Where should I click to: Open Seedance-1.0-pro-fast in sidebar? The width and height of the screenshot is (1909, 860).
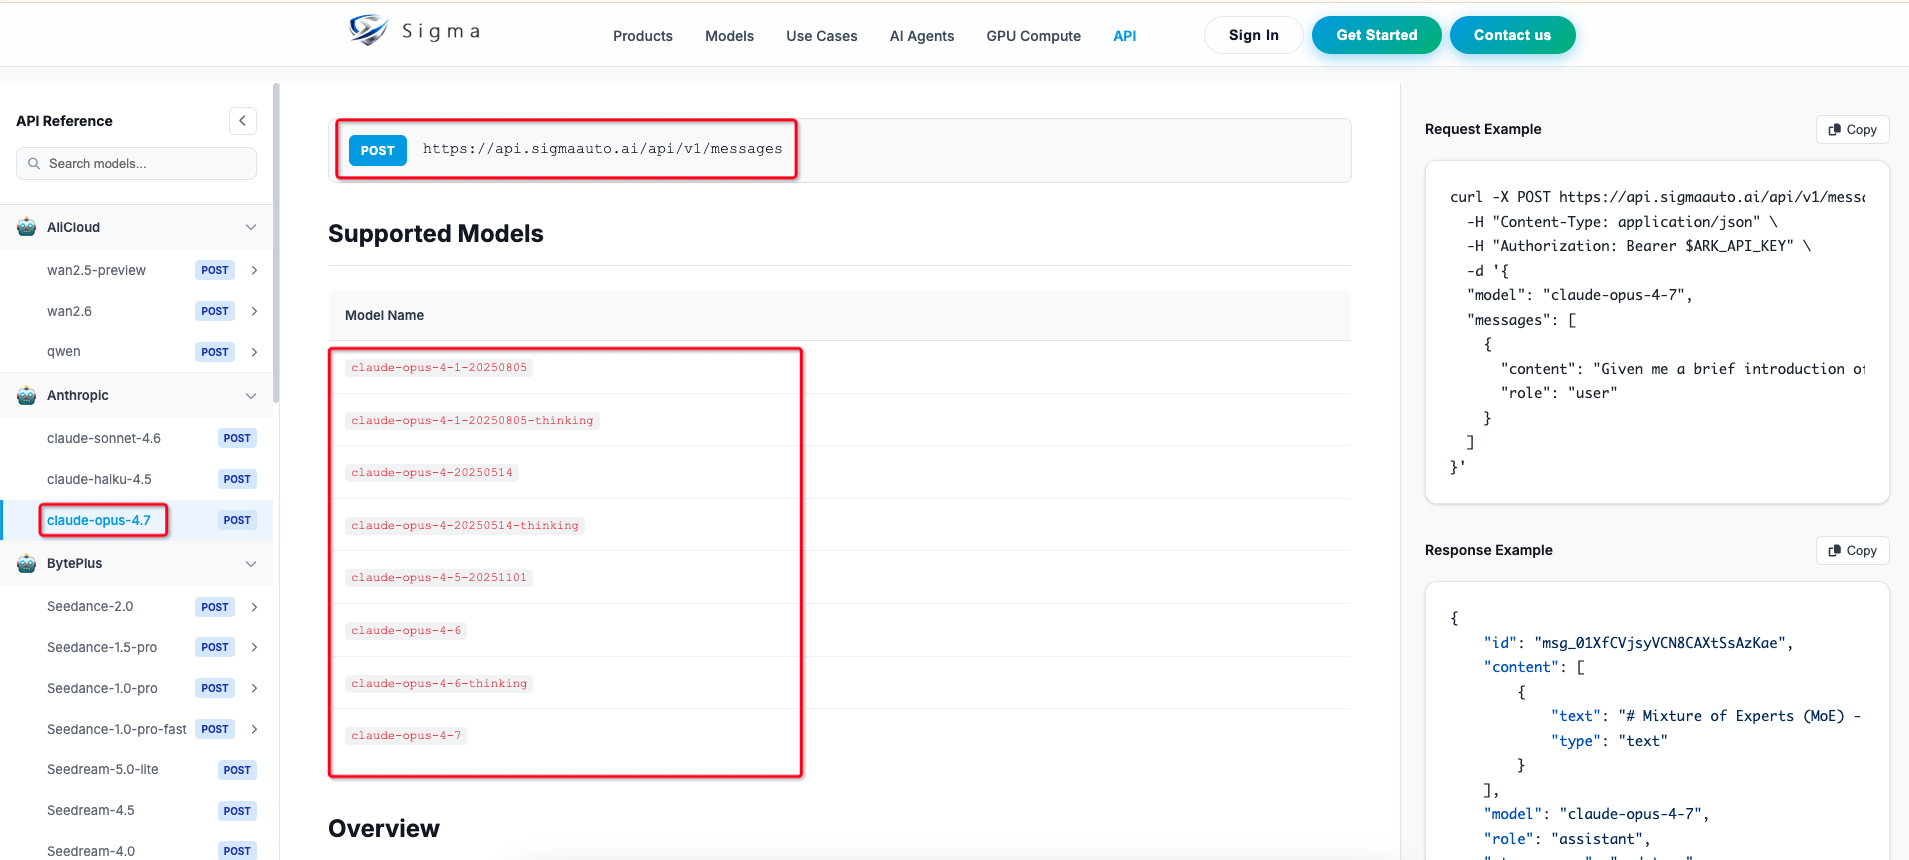click(x=117, y=729)
